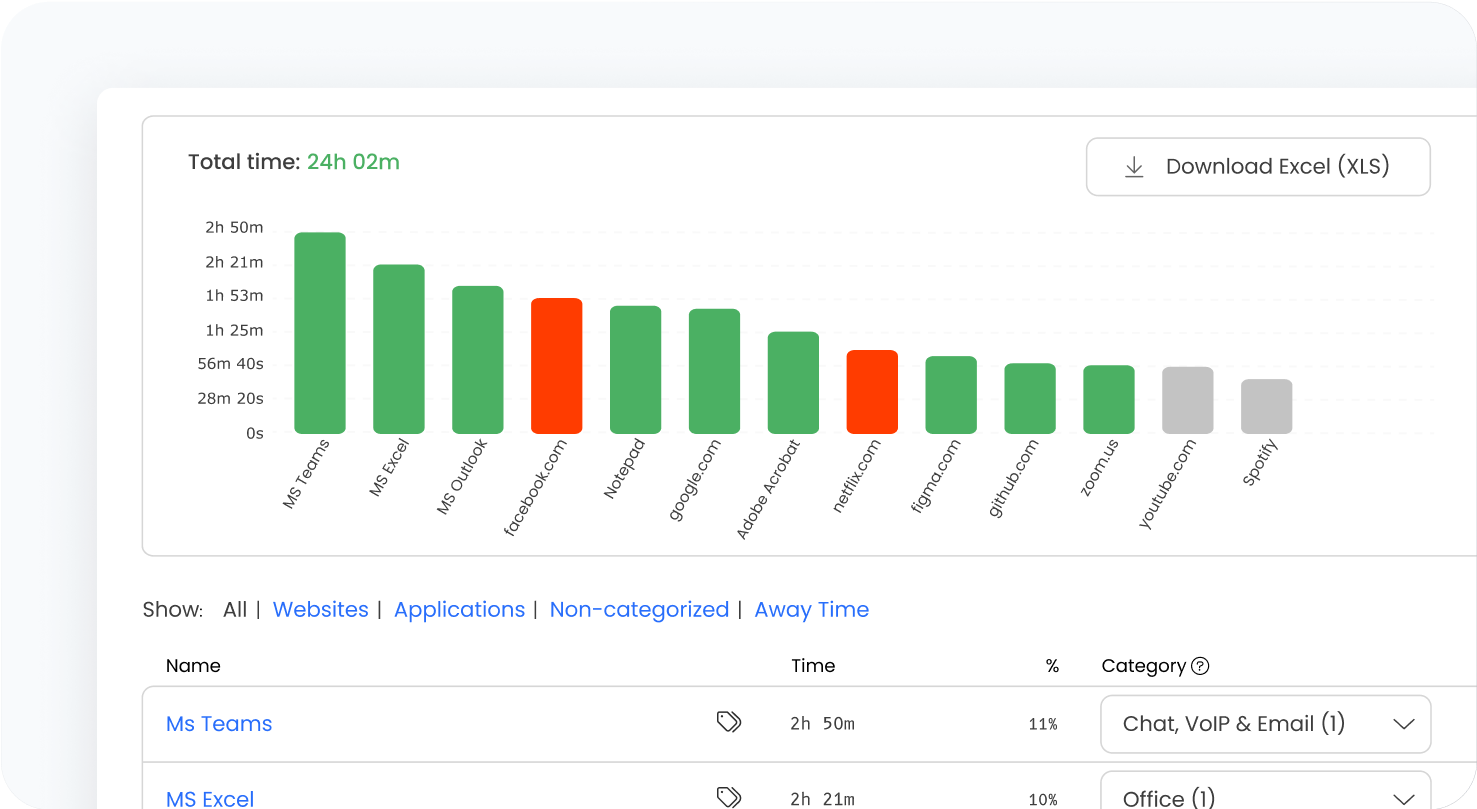This screenshot has width=1477, height=809.
Task: Download Excel (XLS) report
Action: coord(1257,167)
